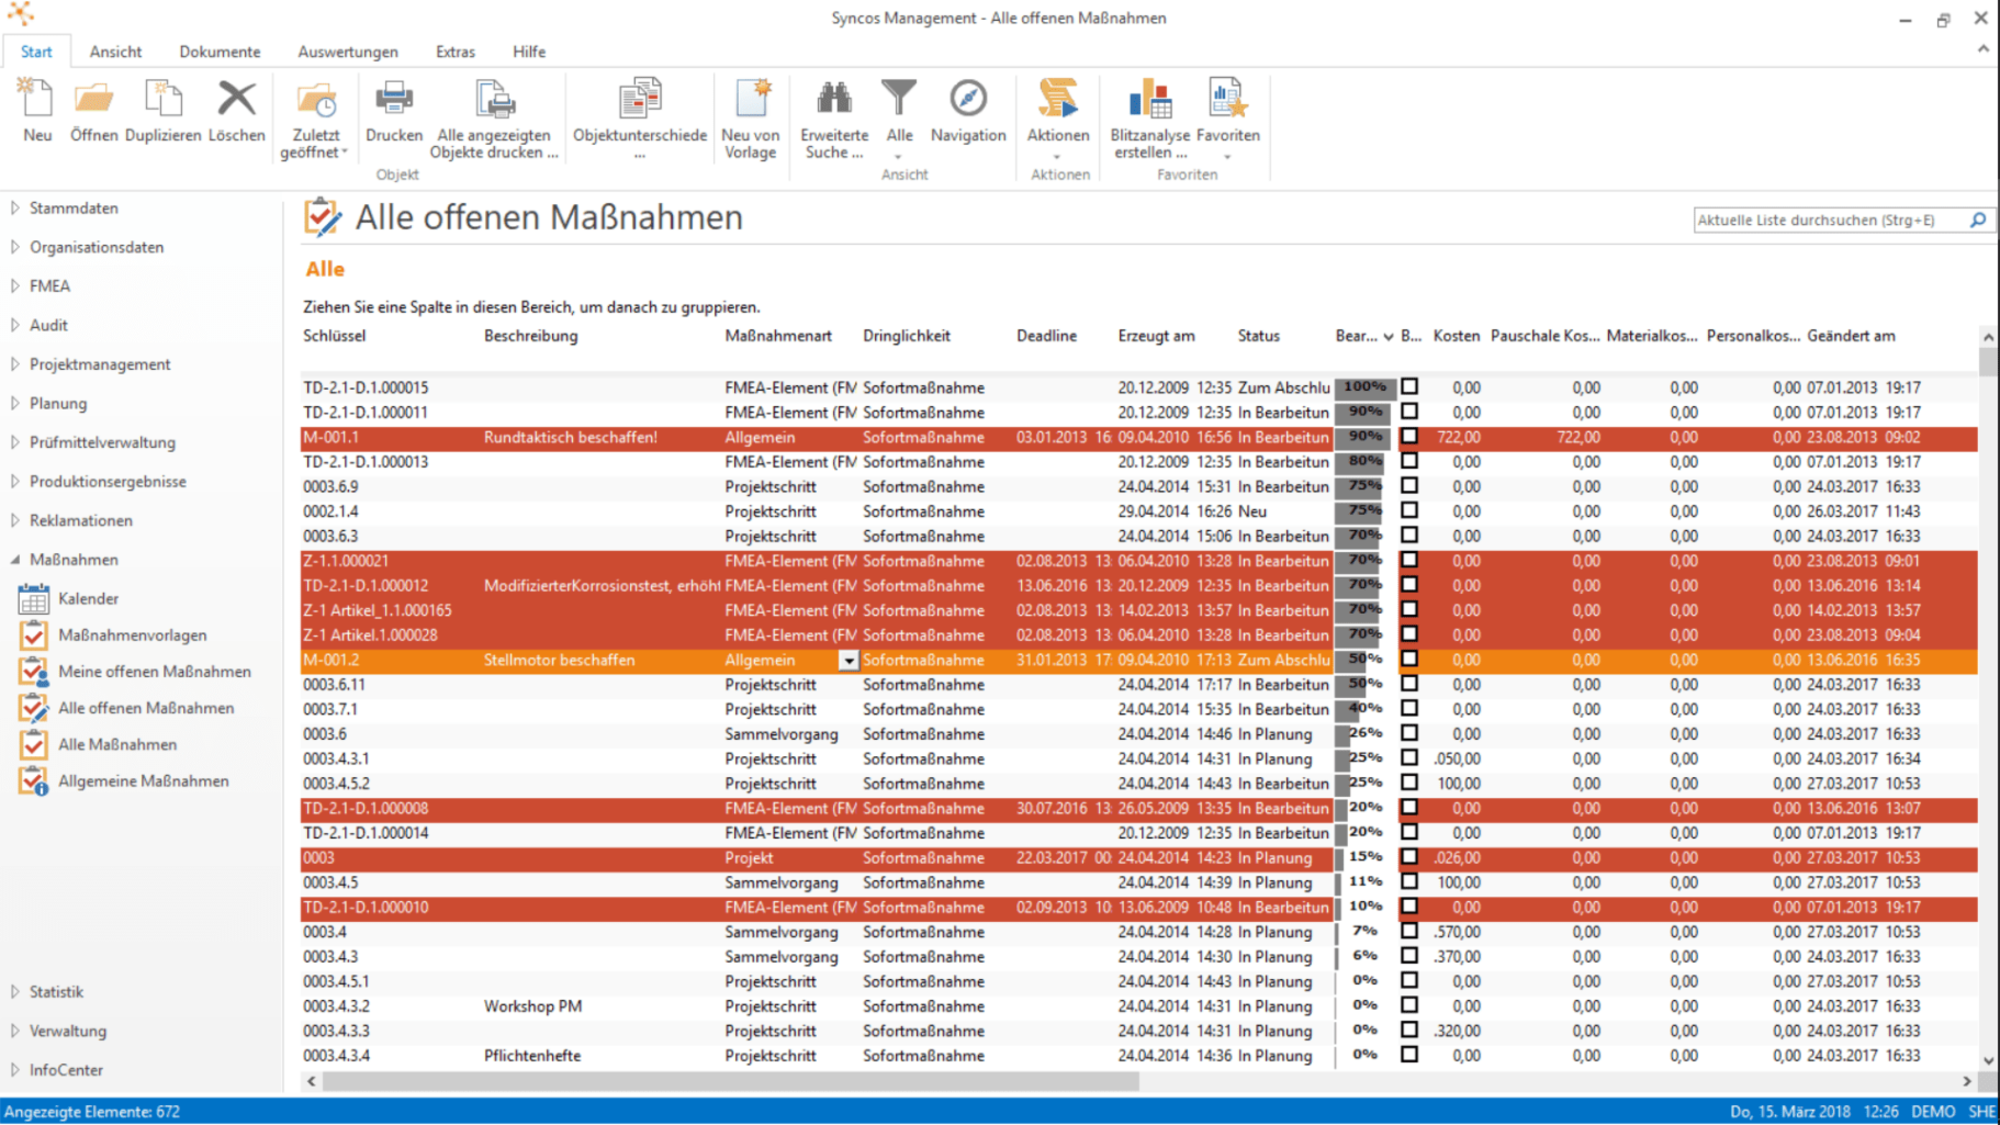Image resolution: width=2000 pixels, height=1125 pixels.
Task: Switch to the Auswertungen ribbon tab
Action: coord(347,52)
